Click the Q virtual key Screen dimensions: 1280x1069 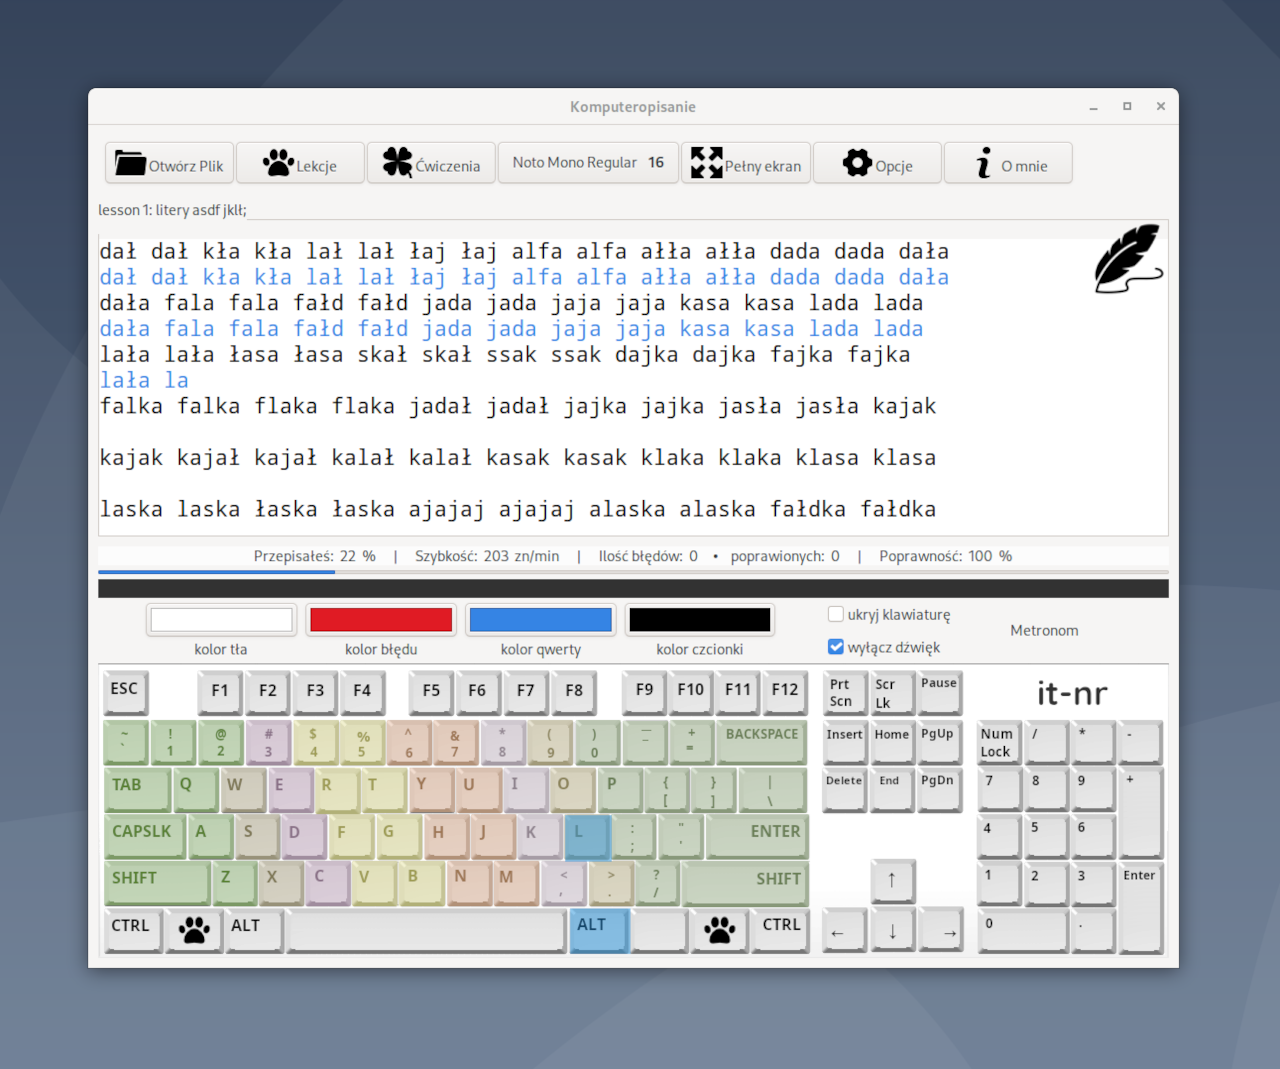195,790
